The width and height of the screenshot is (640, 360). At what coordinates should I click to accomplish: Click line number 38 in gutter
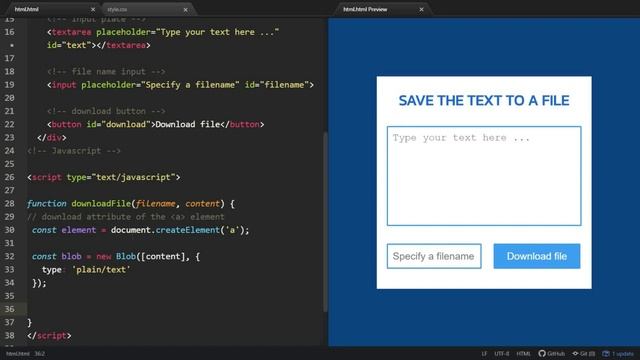point(9,336)
